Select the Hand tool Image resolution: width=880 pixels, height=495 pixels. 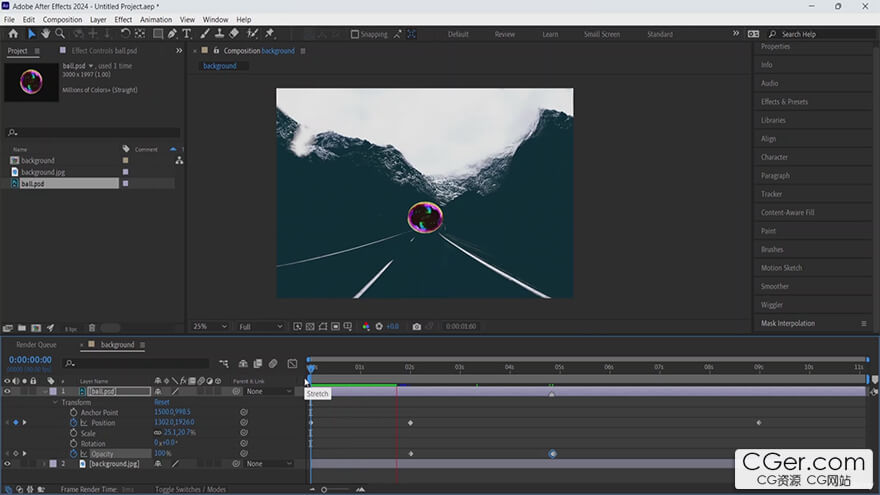[46, 34]
